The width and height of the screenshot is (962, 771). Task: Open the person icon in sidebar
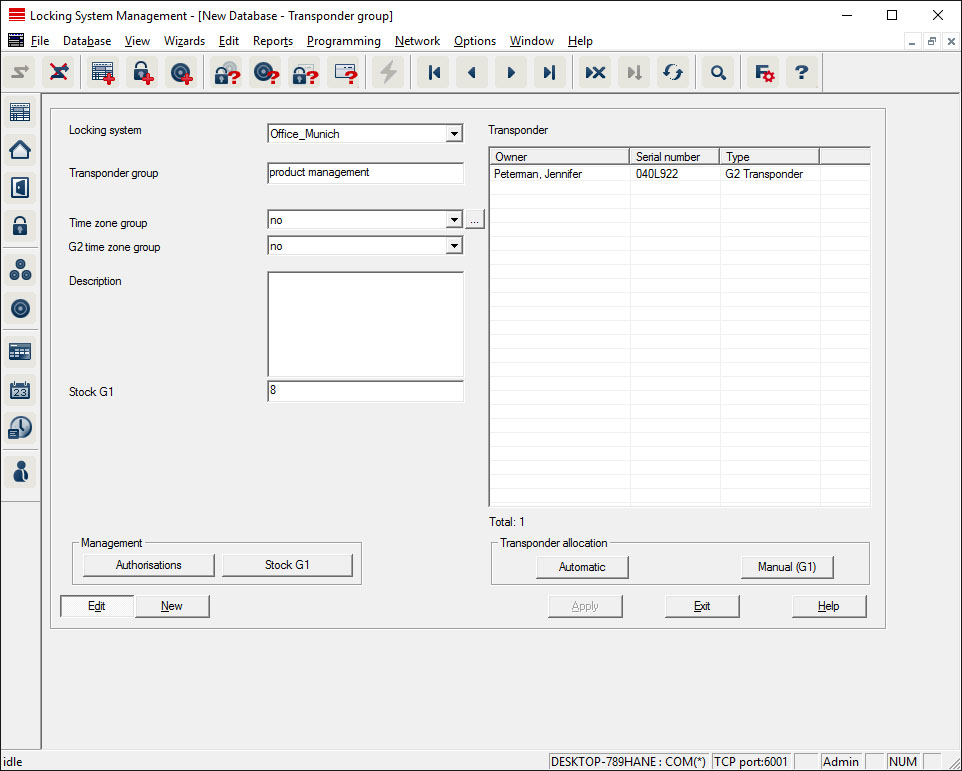click(20, 470)
